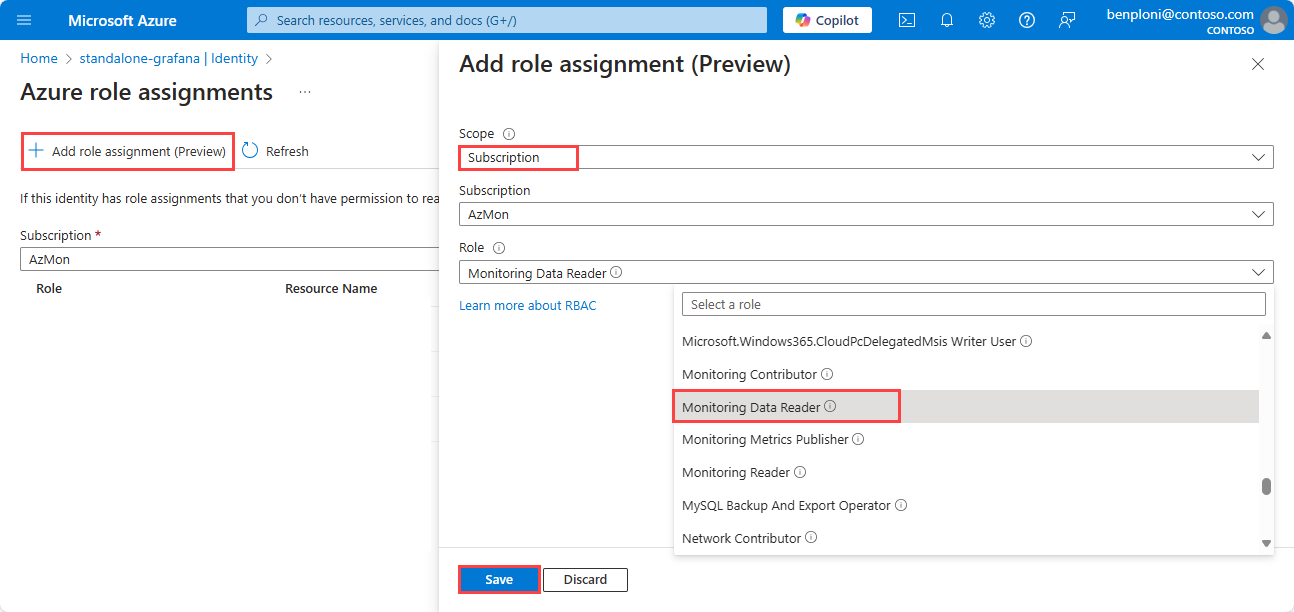Click the Refresh icon
This screenshot has height=612, width=1294.
(x=250, y=151)
